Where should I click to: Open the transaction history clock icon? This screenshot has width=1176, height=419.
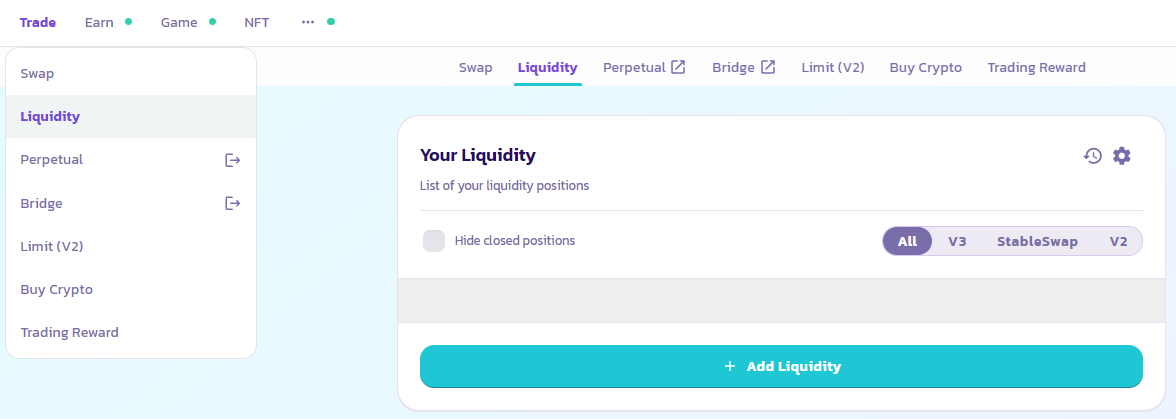tap(1093, 156)
